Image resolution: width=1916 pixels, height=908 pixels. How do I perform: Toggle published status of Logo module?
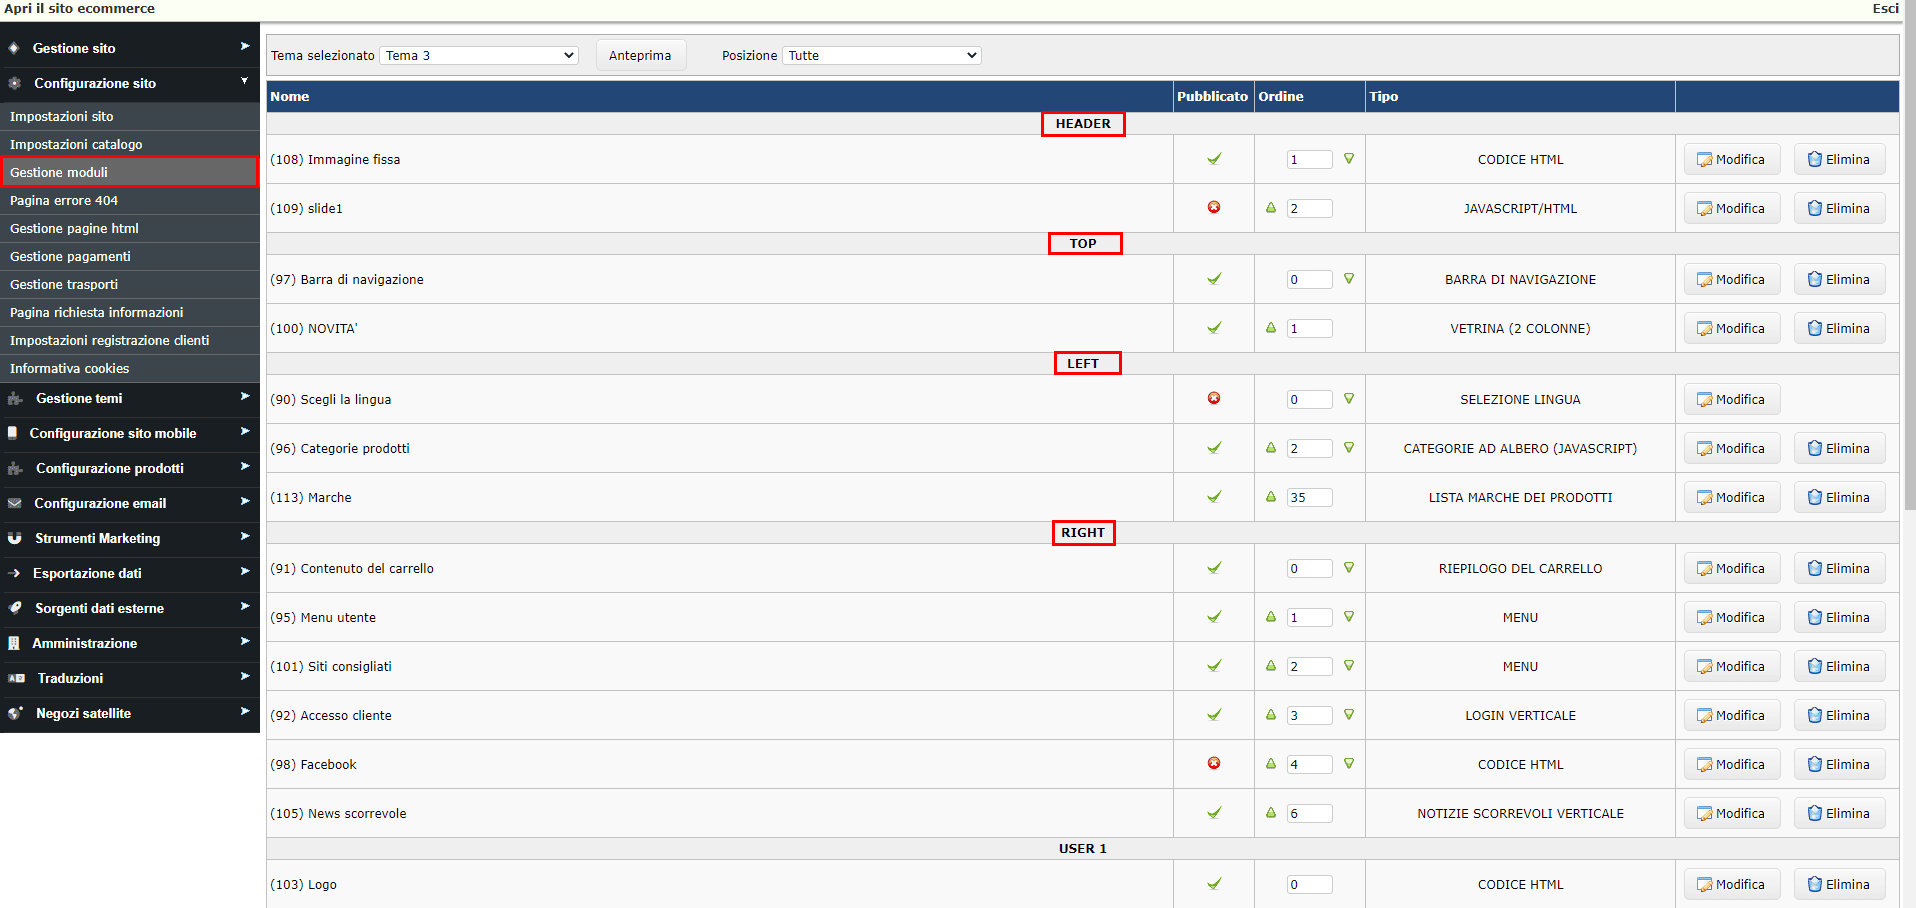point(1214,884)
